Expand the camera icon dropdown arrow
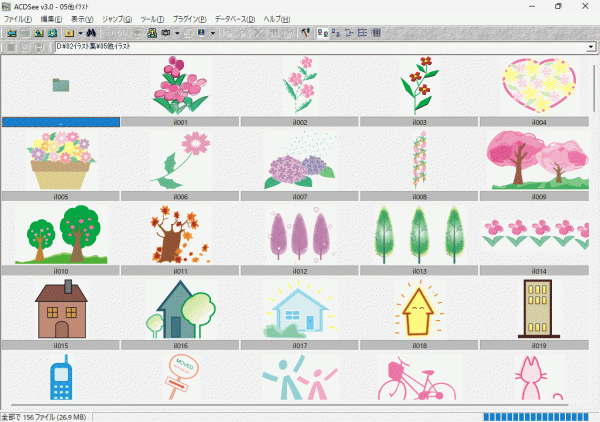 coord(177,33)
